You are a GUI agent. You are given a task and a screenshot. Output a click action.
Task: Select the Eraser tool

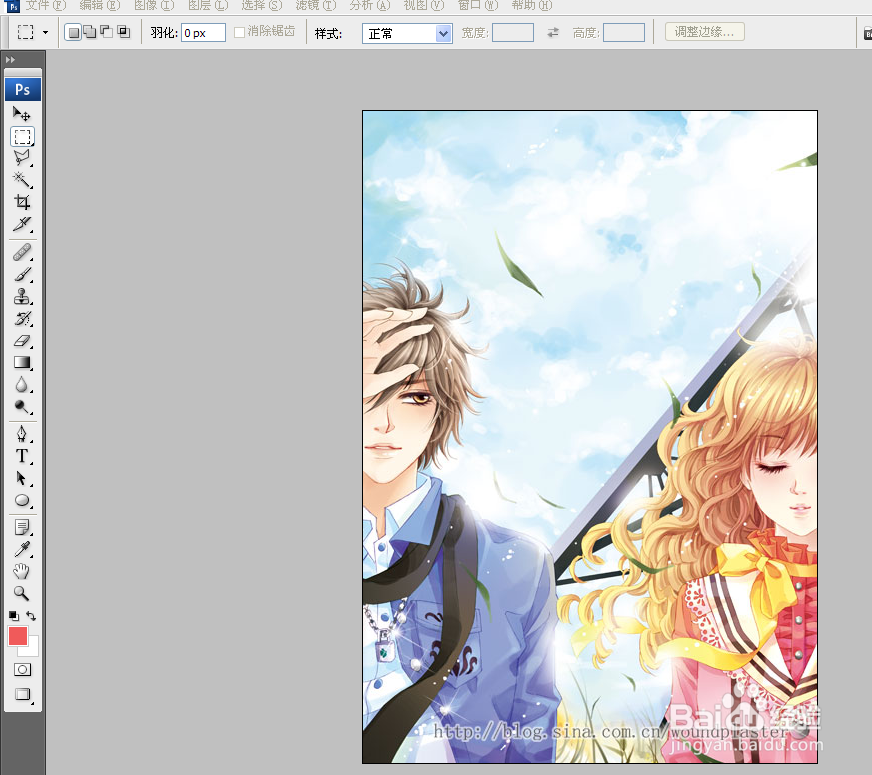pyautogui.click(x=22, y=341)
